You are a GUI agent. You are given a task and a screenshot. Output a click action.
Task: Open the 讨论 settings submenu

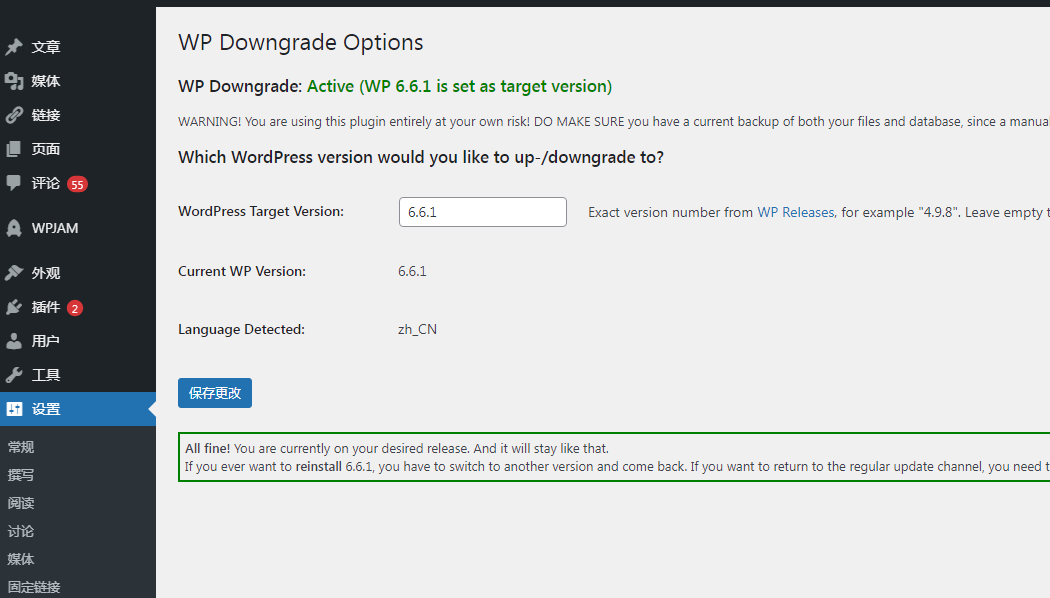pos(21,531)
